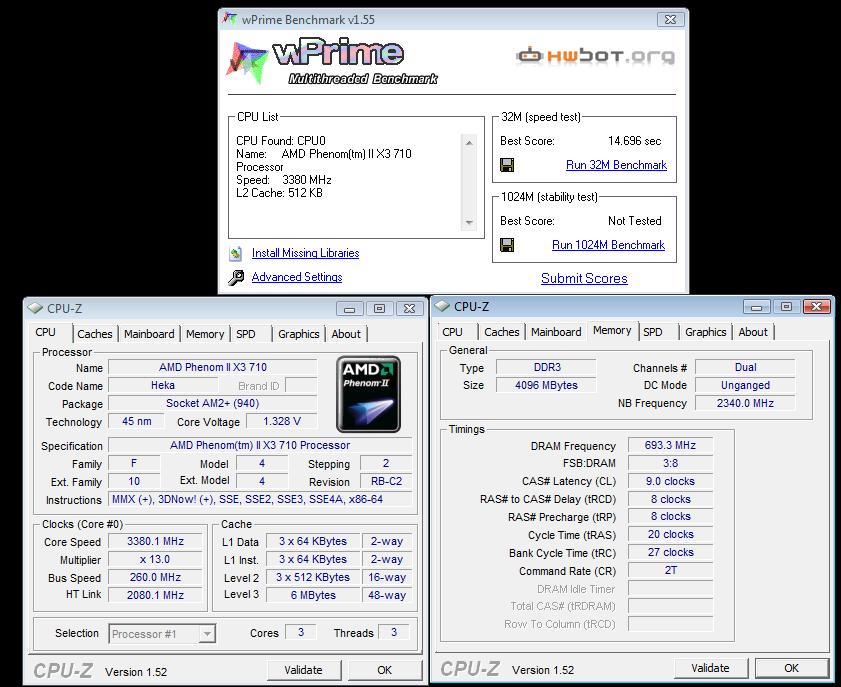Click the left CPU-Z window title icon
The height and width of the screenshot is (687, 841).
point(35,308)
